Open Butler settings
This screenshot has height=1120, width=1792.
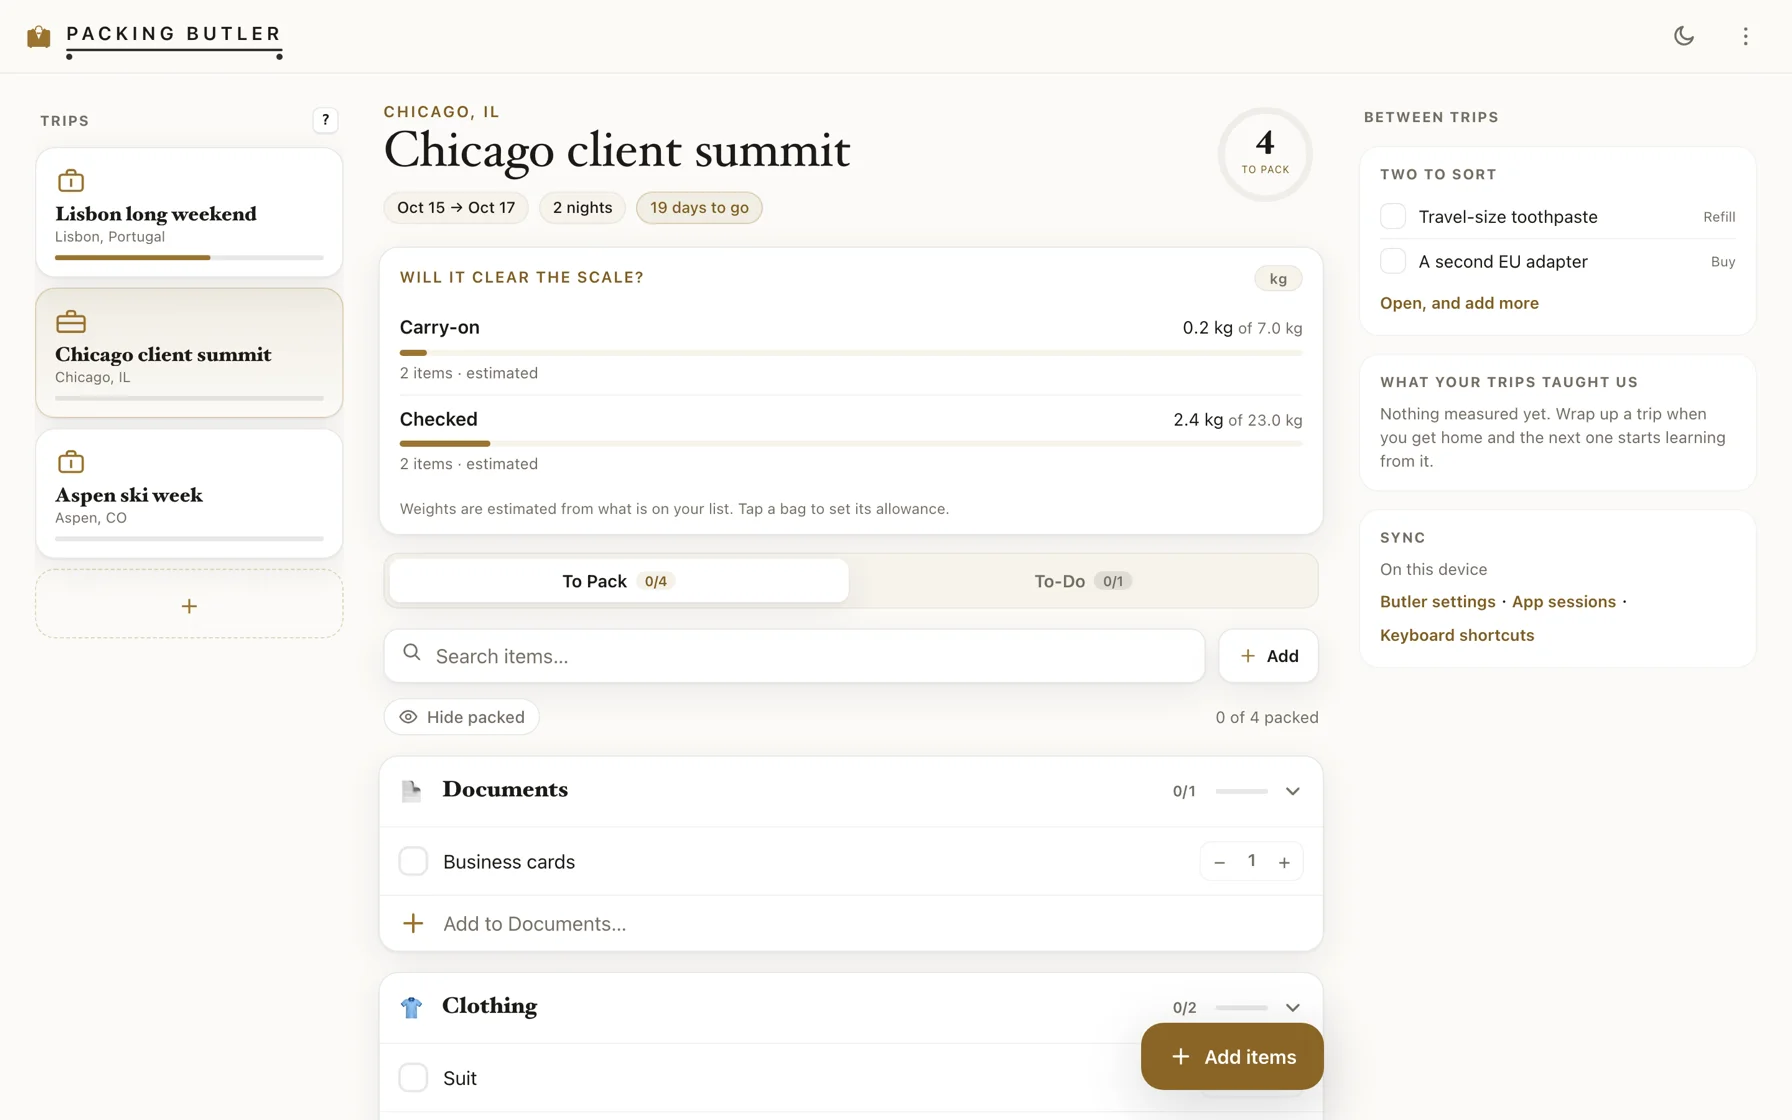1437,601
